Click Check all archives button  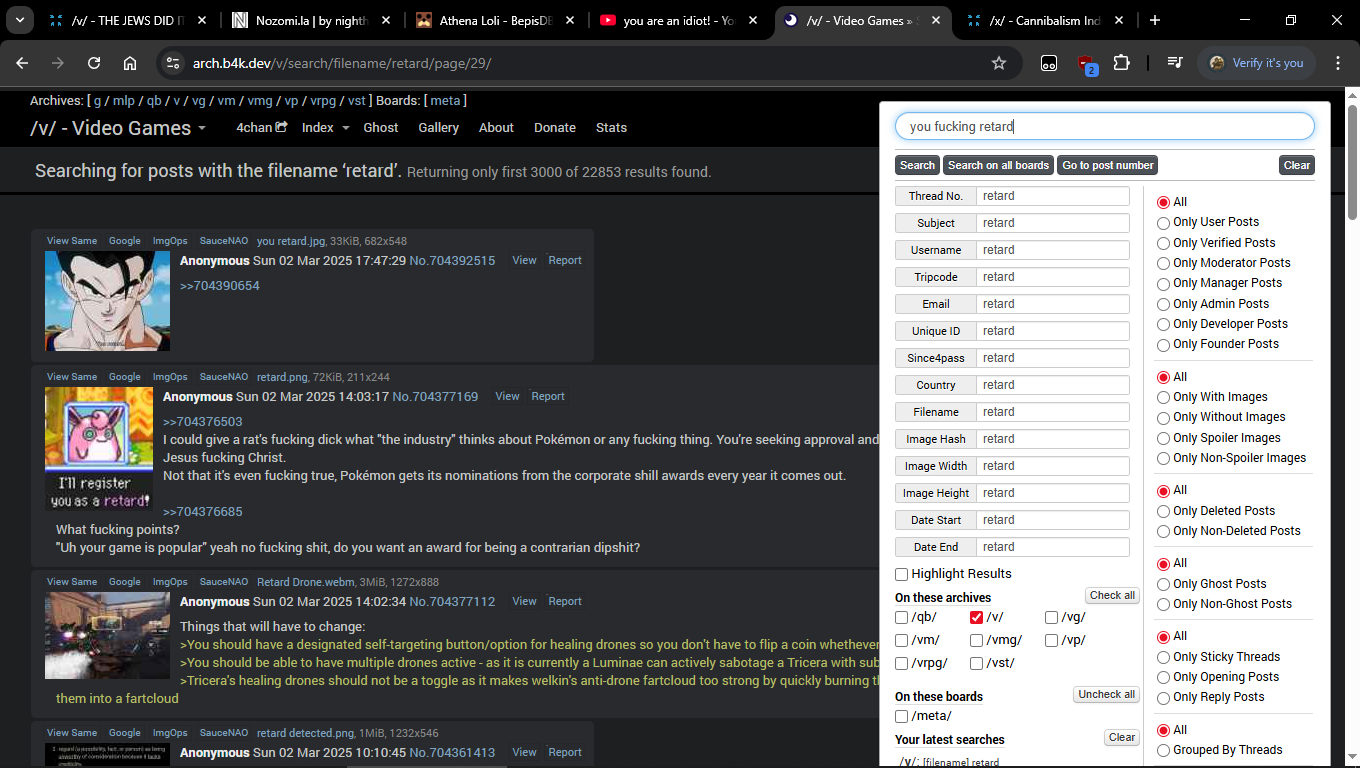(1113, 595)
